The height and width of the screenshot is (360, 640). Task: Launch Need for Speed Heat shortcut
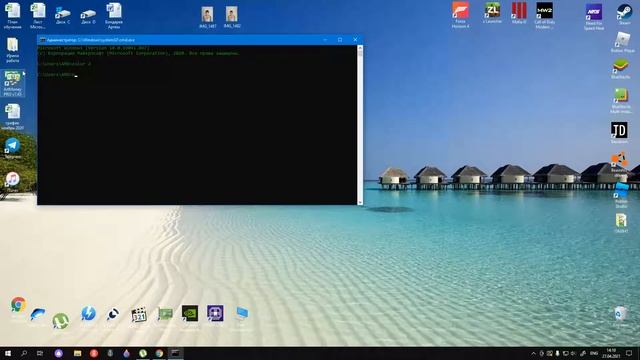pos(594,17)
